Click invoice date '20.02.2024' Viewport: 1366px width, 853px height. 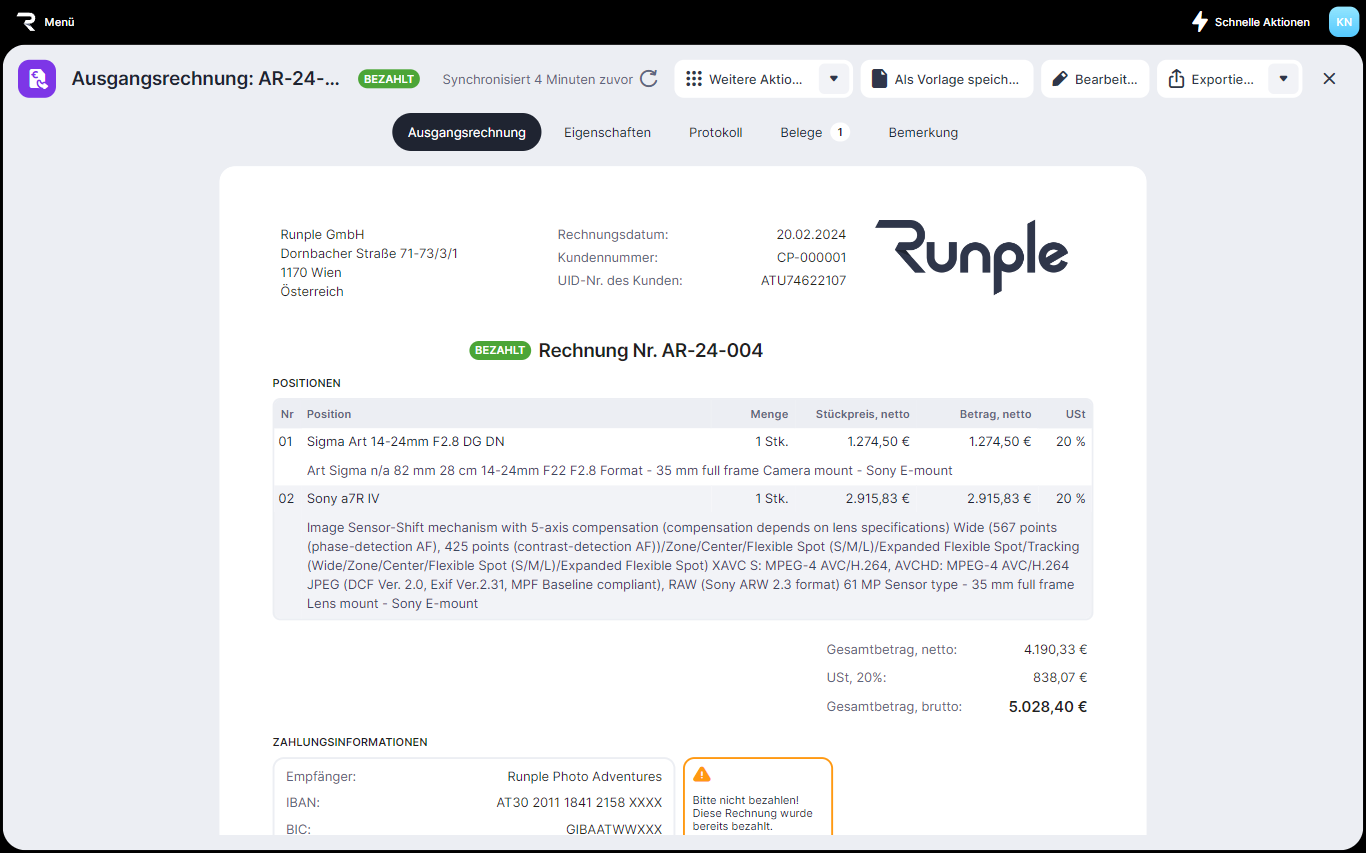point(811,235)
